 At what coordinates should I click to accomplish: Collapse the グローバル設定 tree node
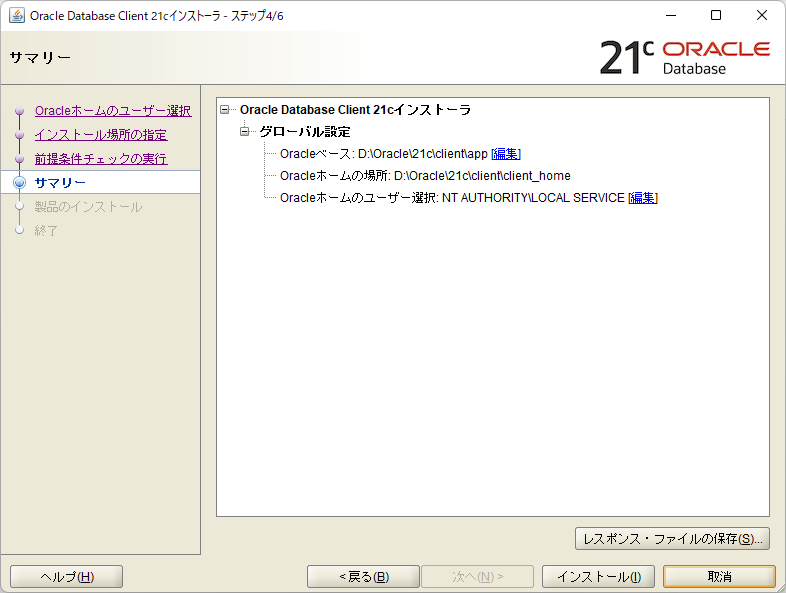click(245, 132)
